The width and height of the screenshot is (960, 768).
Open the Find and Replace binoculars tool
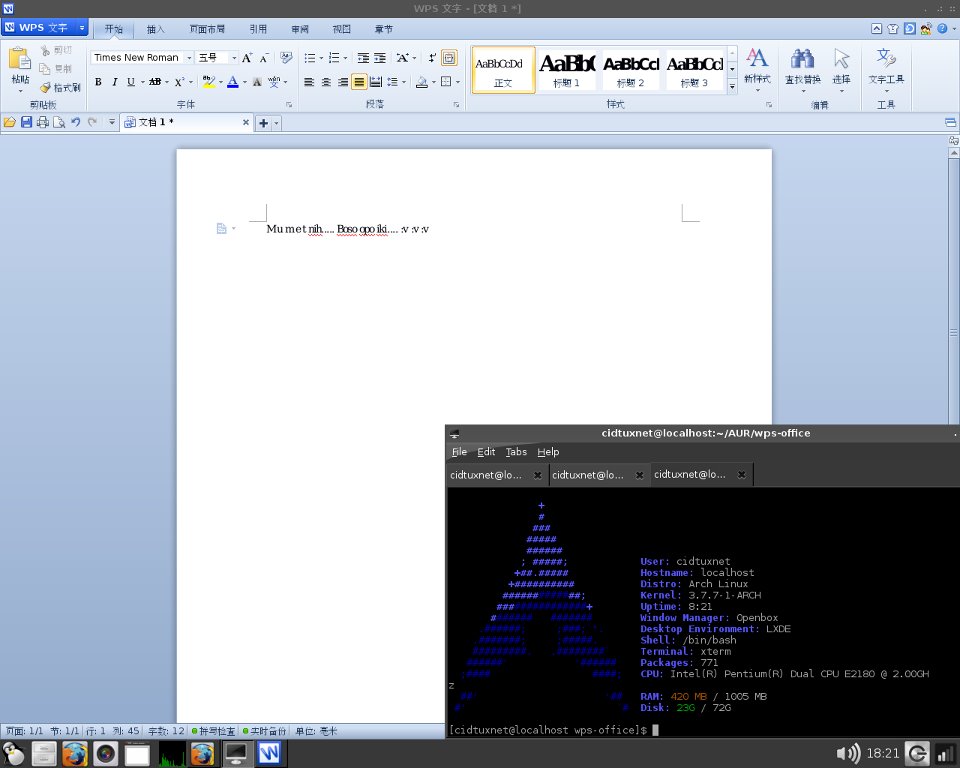pos(803,59)
